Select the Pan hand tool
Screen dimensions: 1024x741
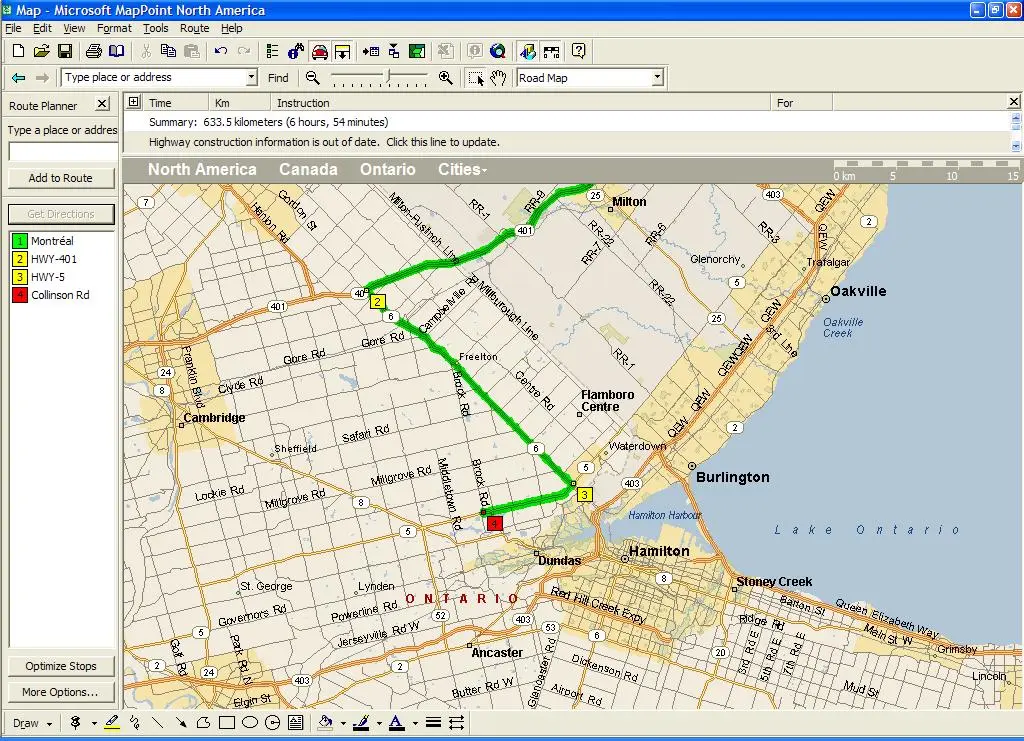point(498,78)
